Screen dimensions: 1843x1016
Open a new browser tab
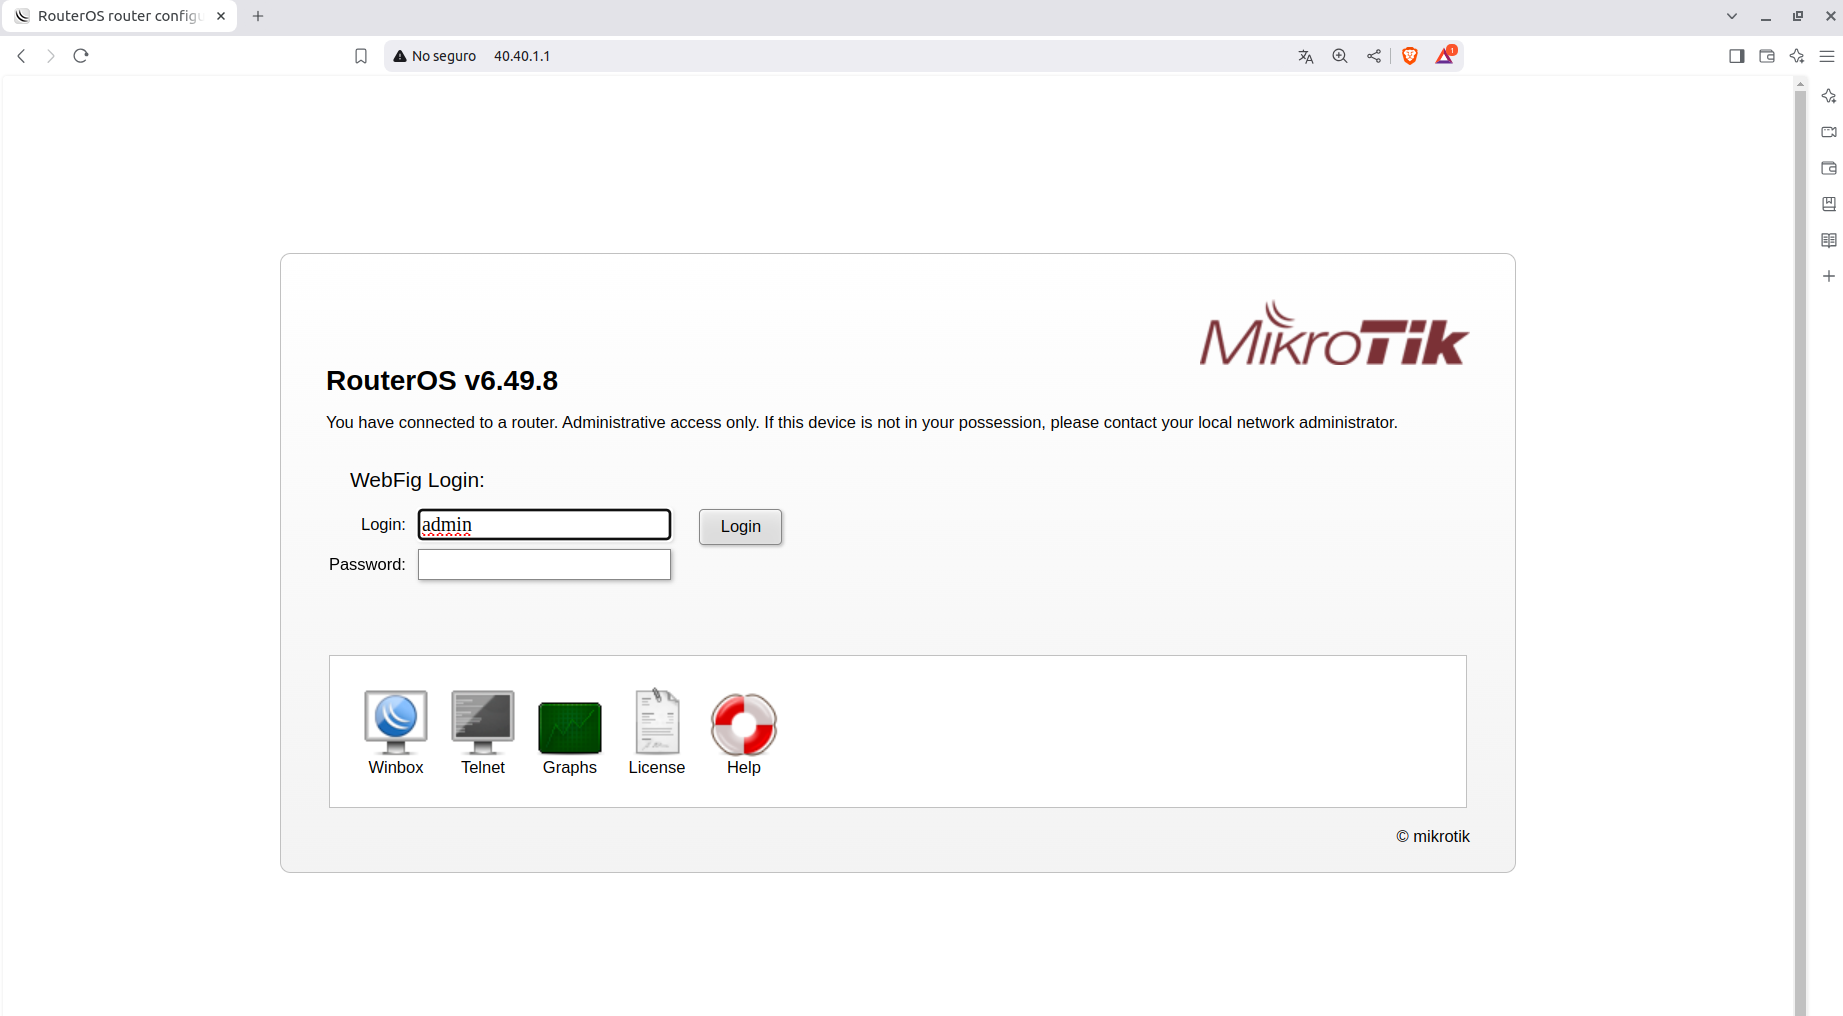coord(258,16)
